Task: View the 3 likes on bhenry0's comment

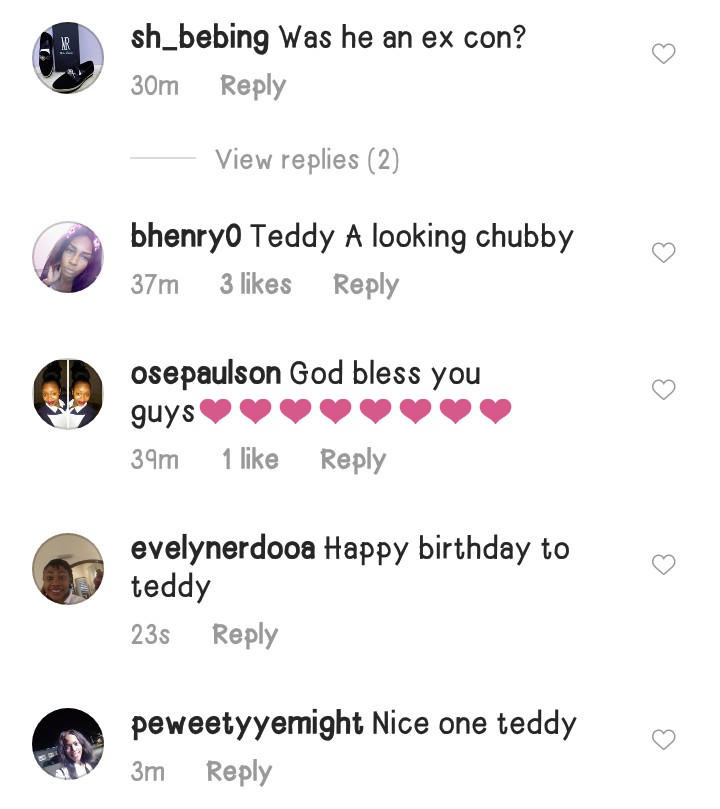Action: pos(256,285)
